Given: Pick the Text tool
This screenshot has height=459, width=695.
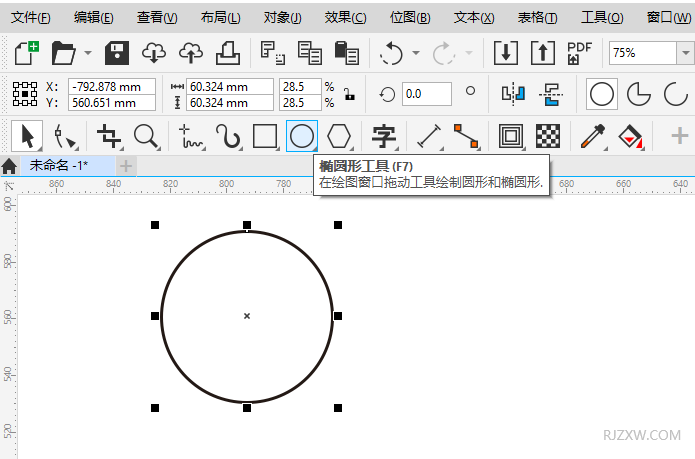Looking at the screenshot, I should [x=383, y=135].
